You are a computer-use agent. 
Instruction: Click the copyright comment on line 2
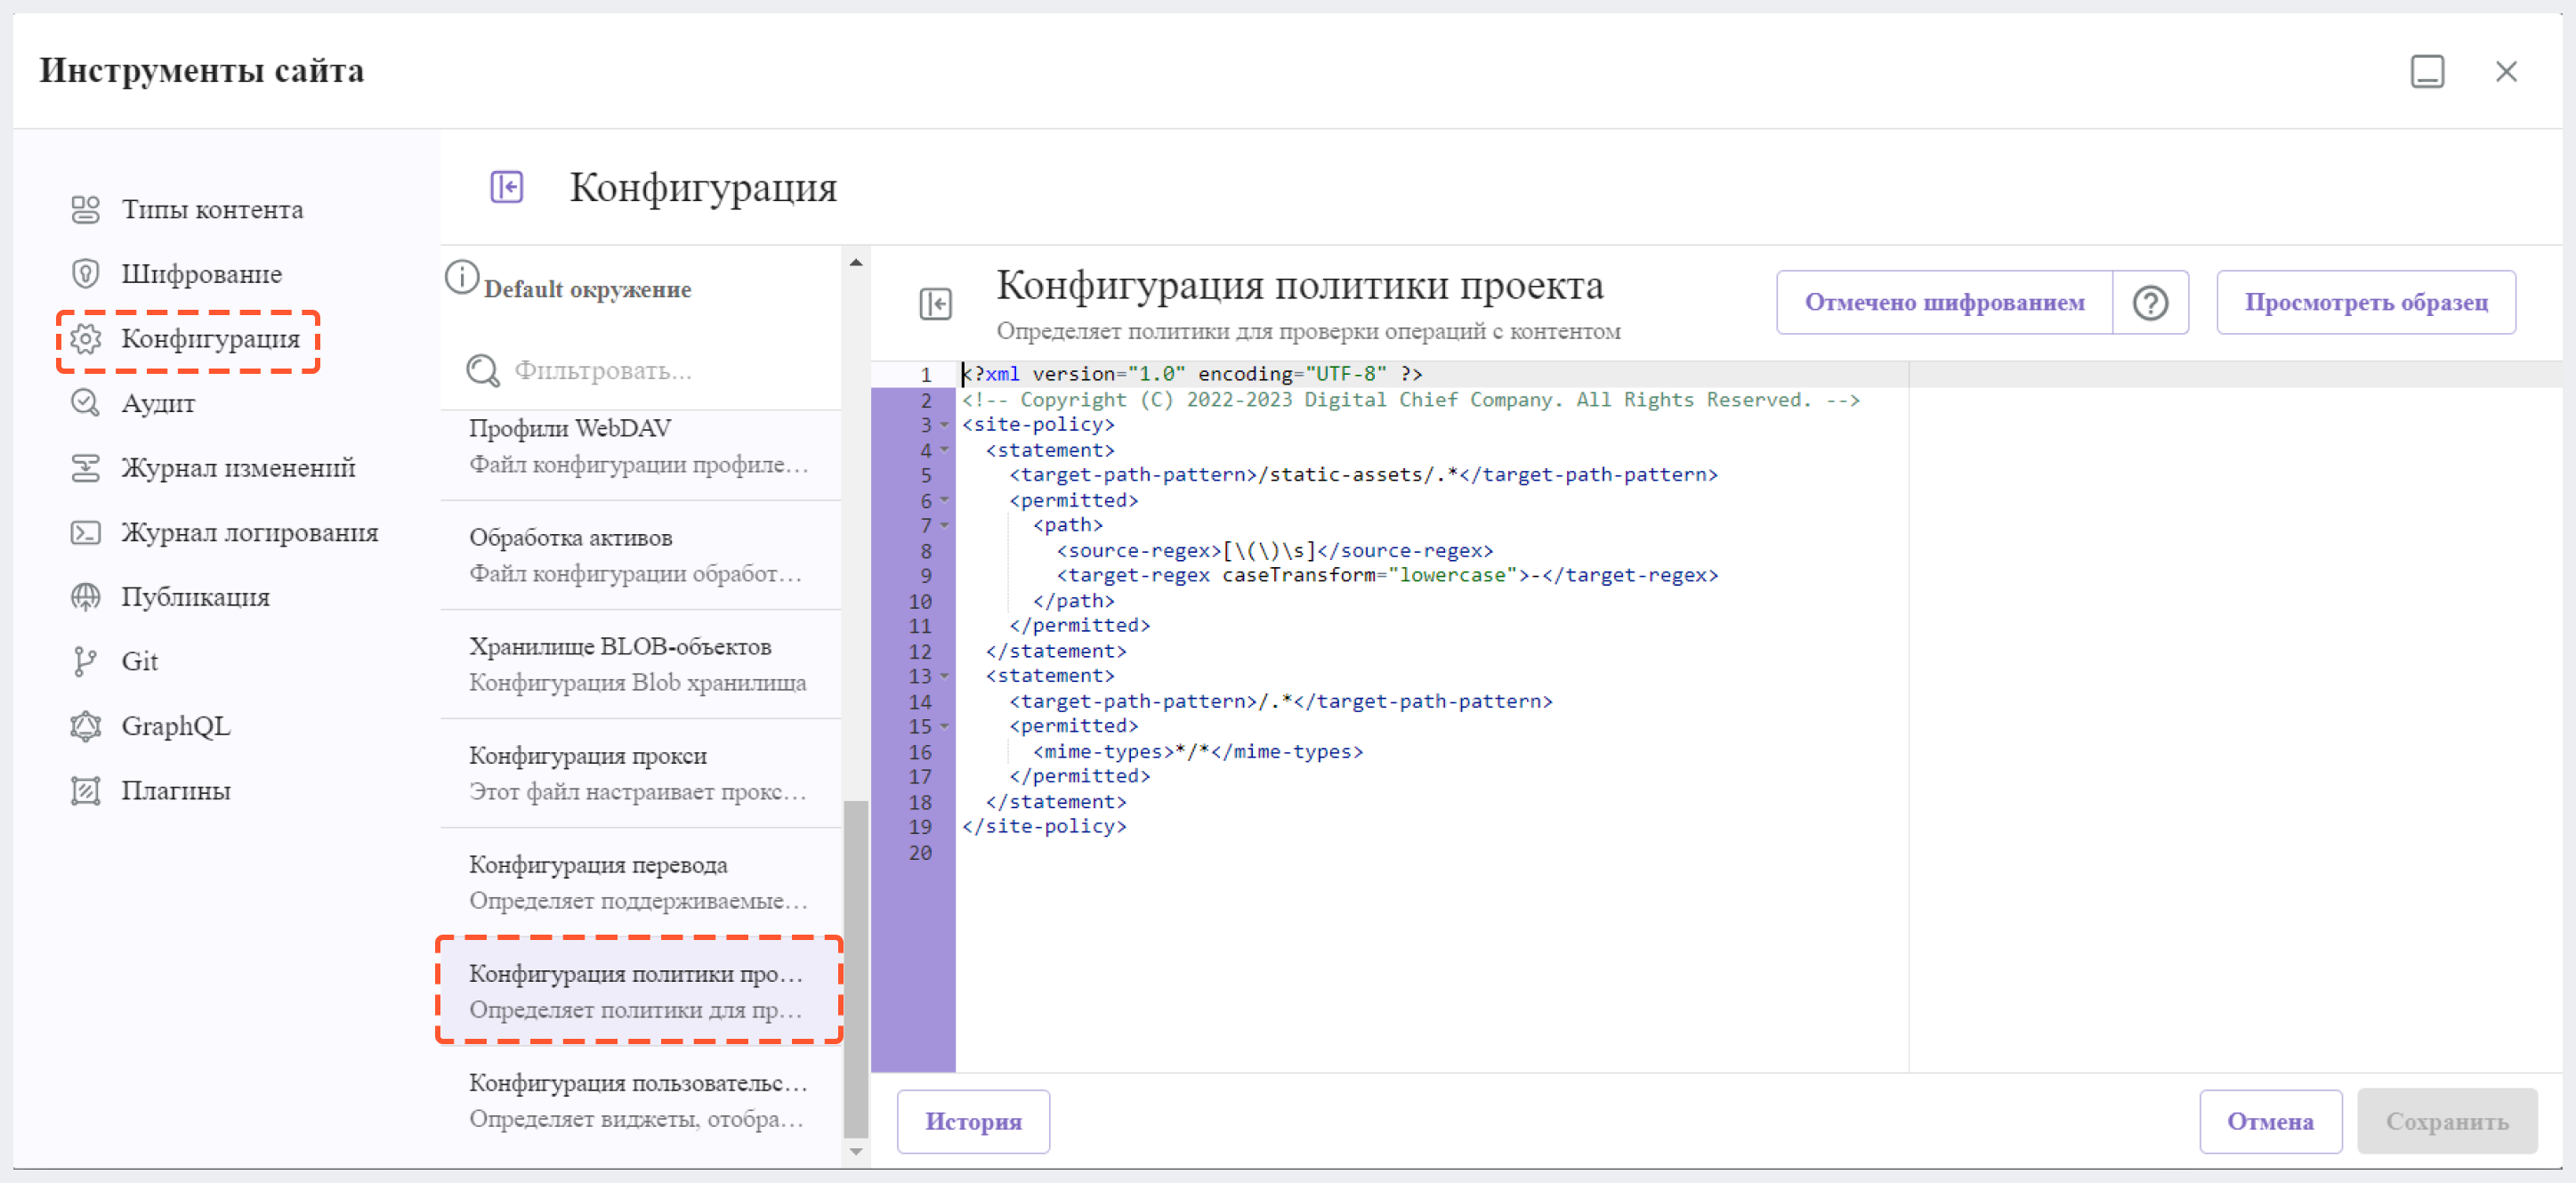coord(1410,400)
